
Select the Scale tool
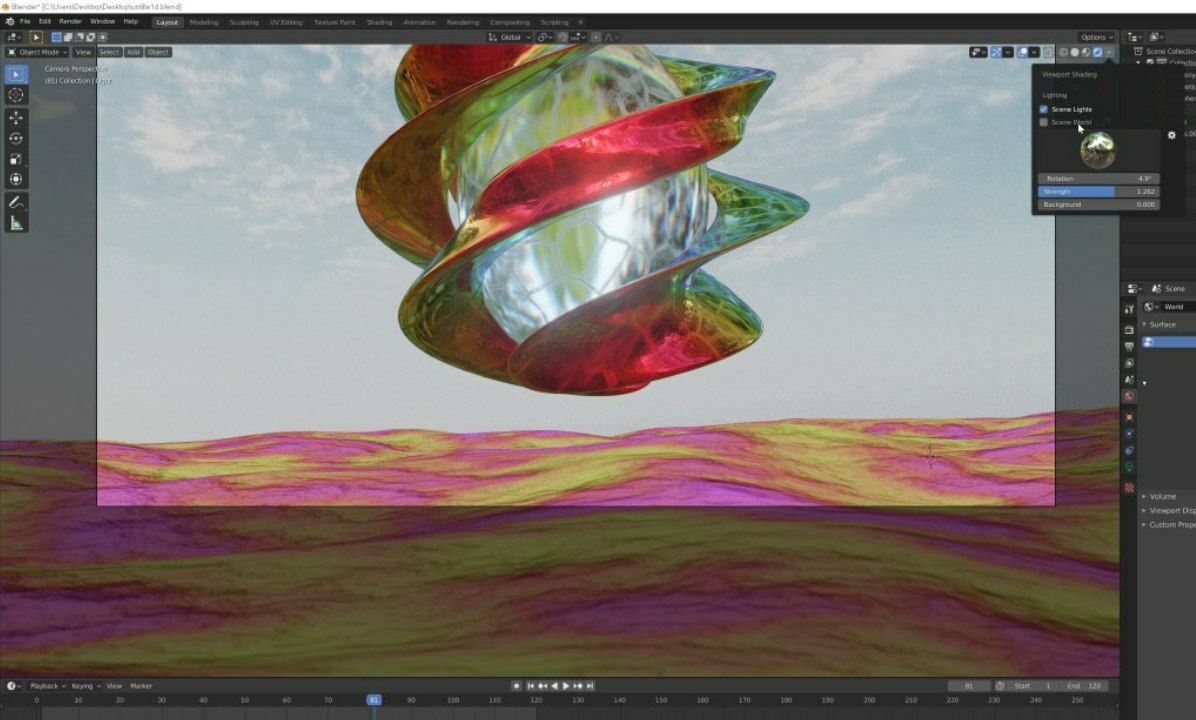pos(16,159)
